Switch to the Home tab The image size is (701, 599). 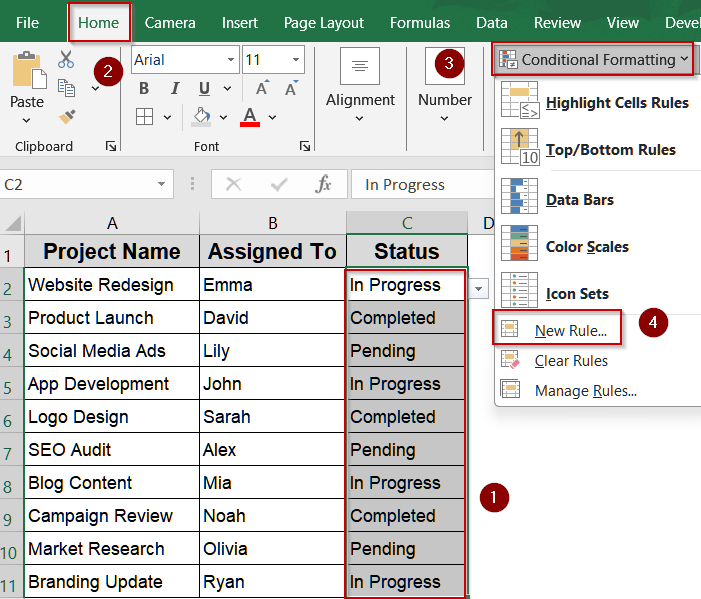98,23
